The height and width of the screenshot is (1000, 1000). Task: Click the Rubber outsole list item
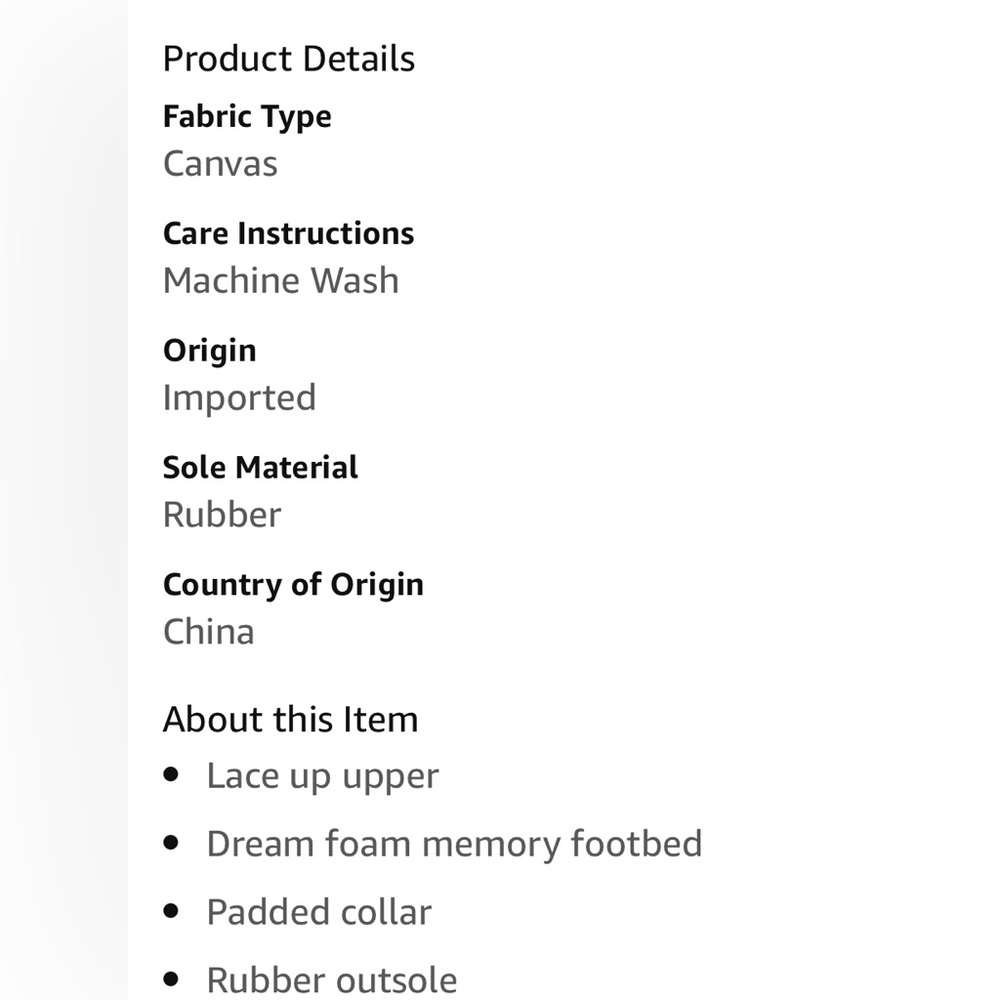click(x=331, y=980)
